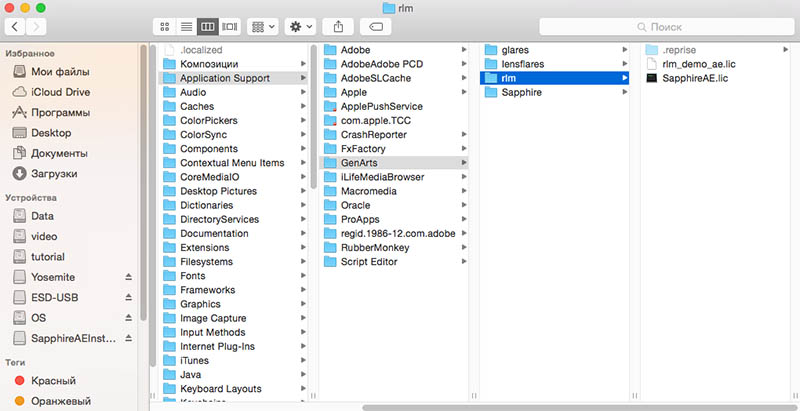Open the arrange items dropdown

point(263,27)
